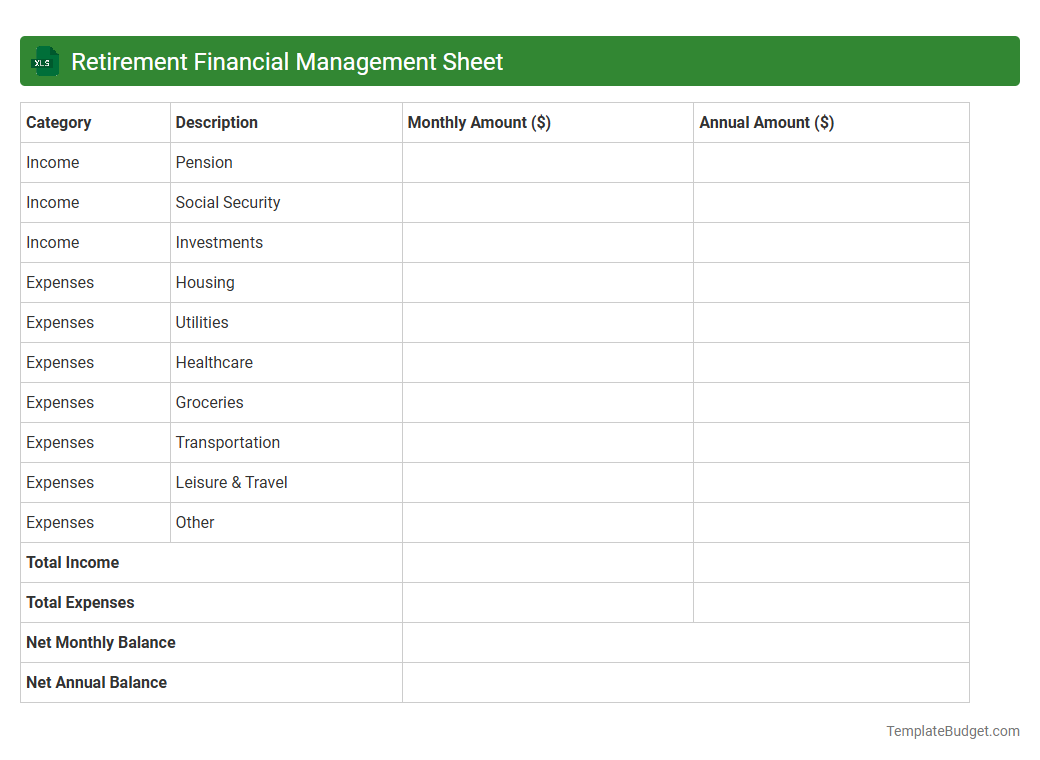Select the Social Security row

click(228, 202)
